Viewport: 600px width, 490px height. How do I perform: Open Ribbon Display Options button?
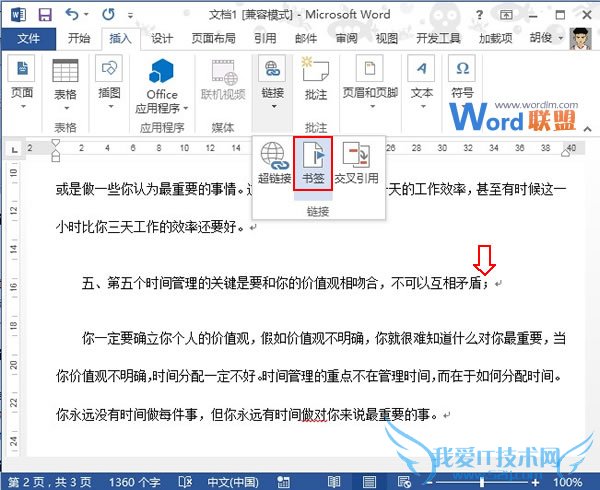click(506, 15)
